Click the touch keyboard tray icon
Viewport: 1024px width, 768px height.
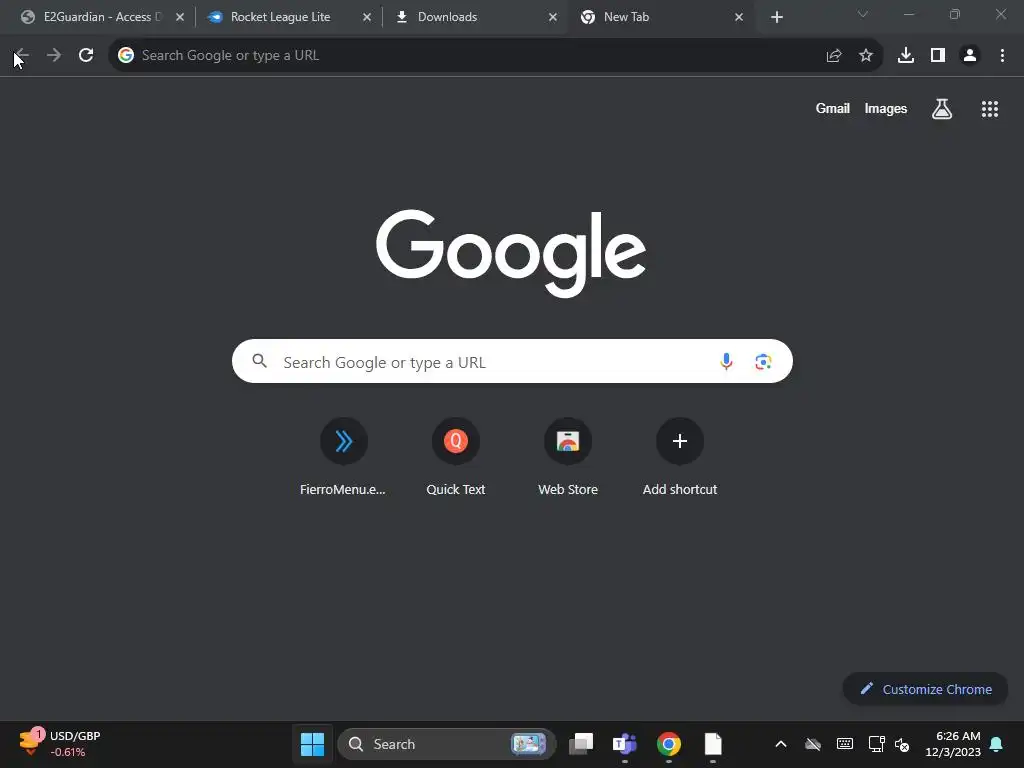pos(844,744)
